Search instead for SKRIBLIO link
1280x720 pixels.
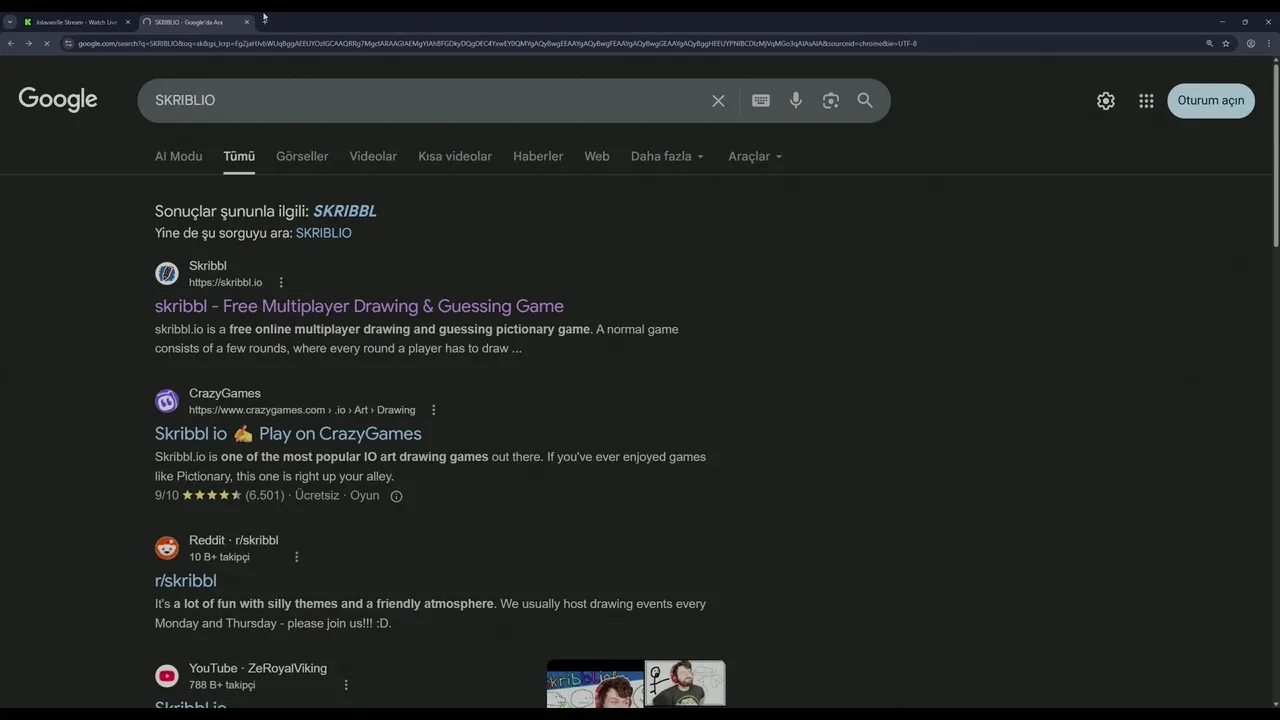pyautogui.click(x=324, y=233)
